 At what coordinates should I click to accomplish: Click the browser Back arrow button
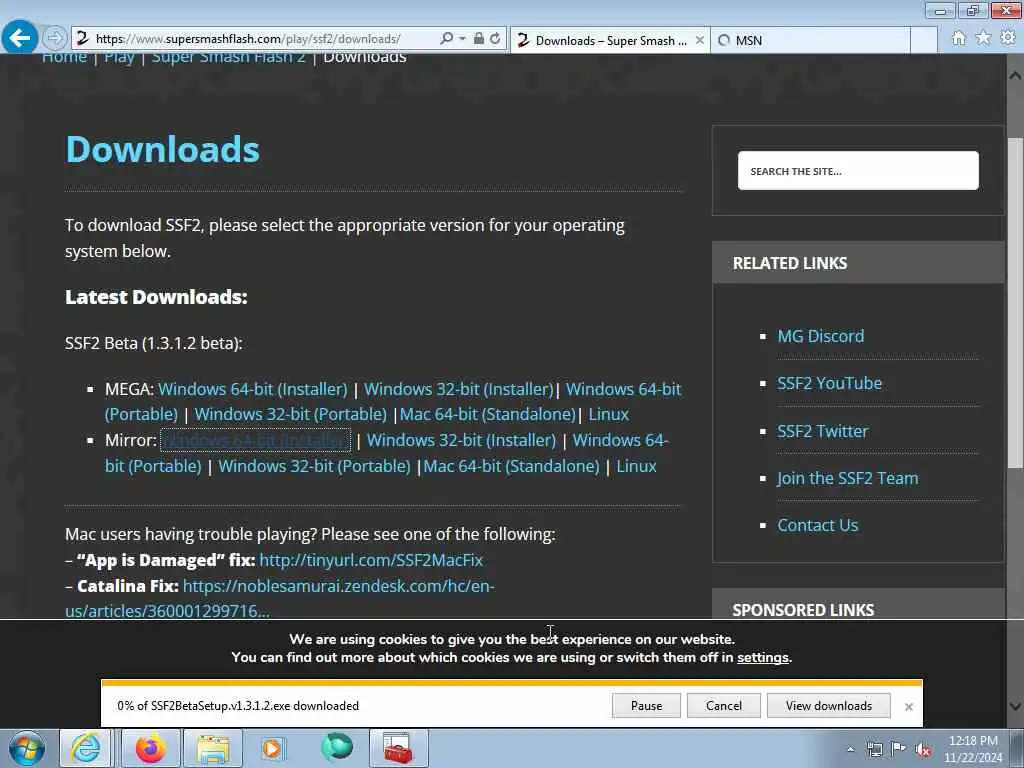click(x=20, y=38)
